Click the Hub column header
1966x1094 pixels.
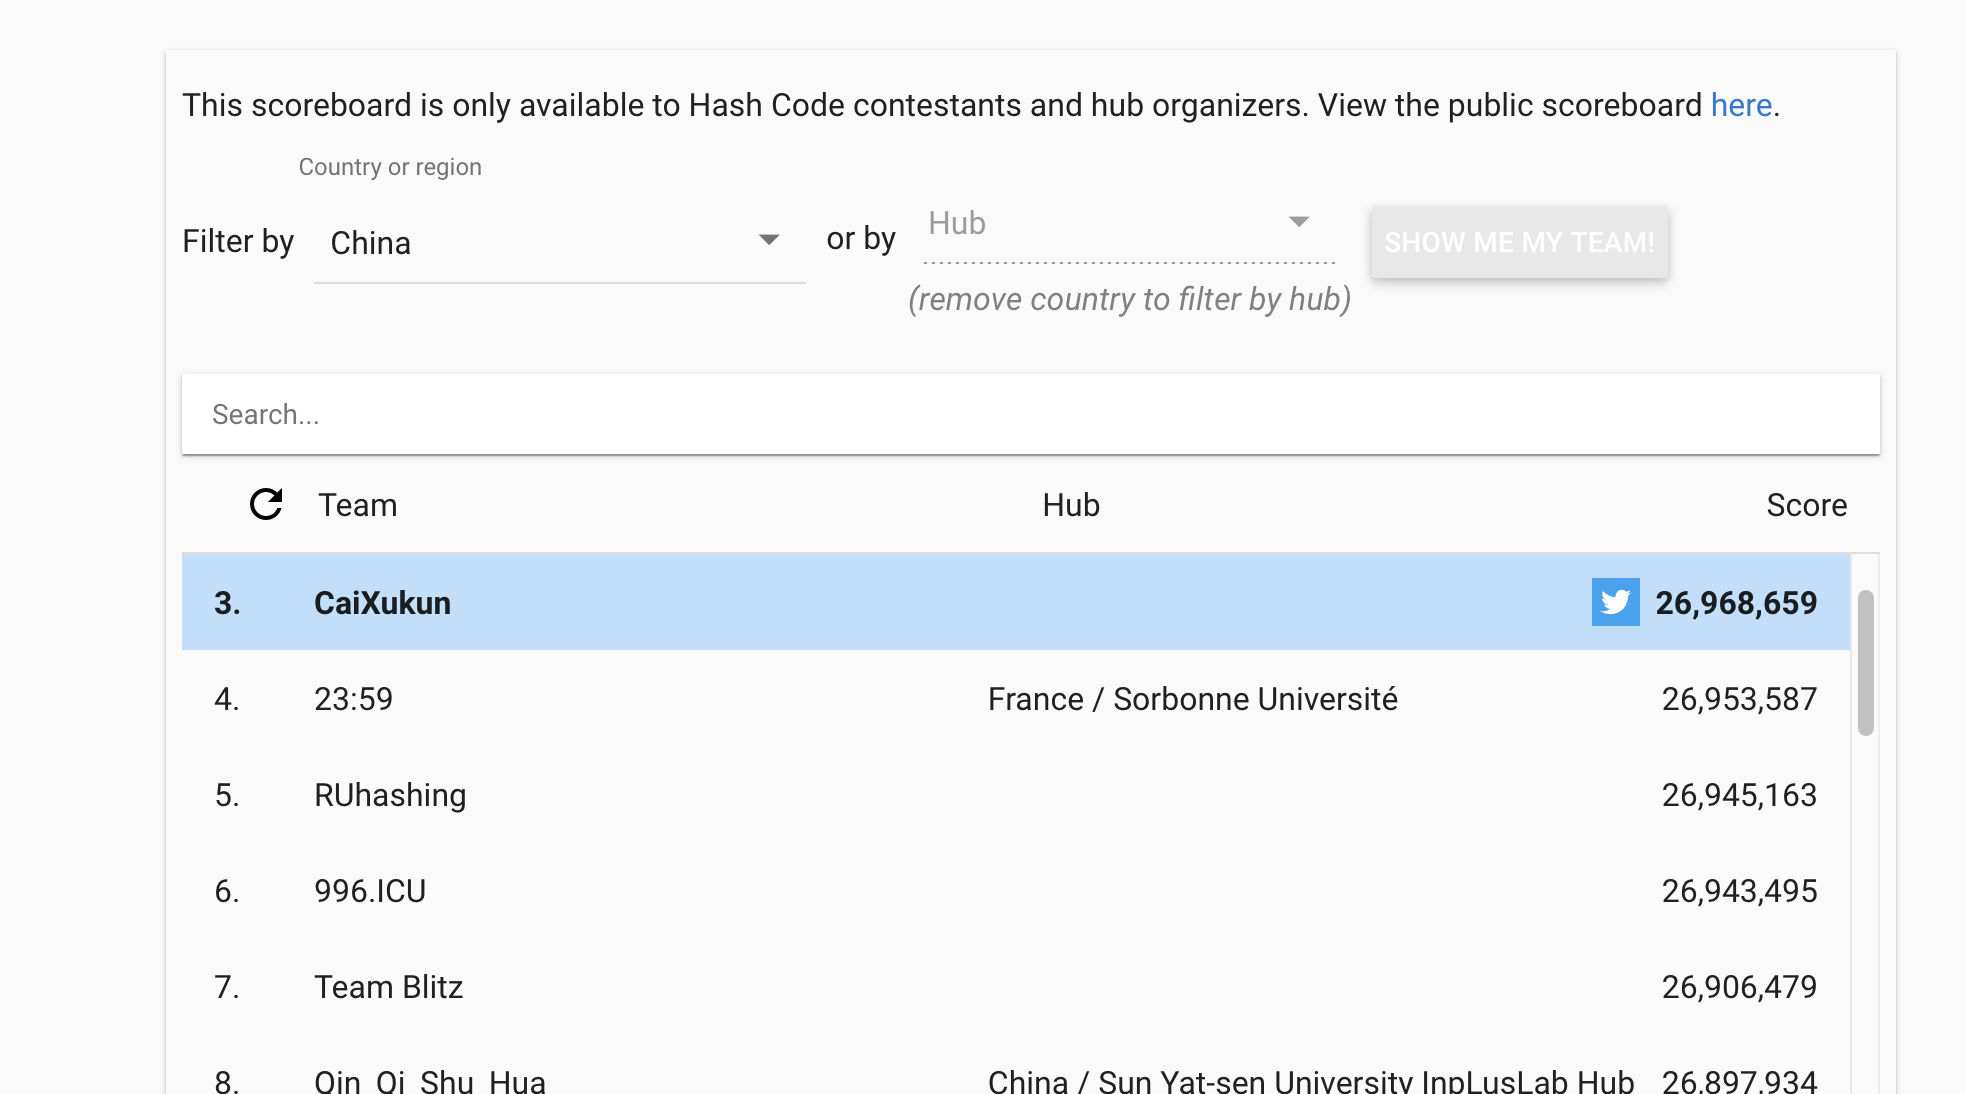(x=1071, y=505)
